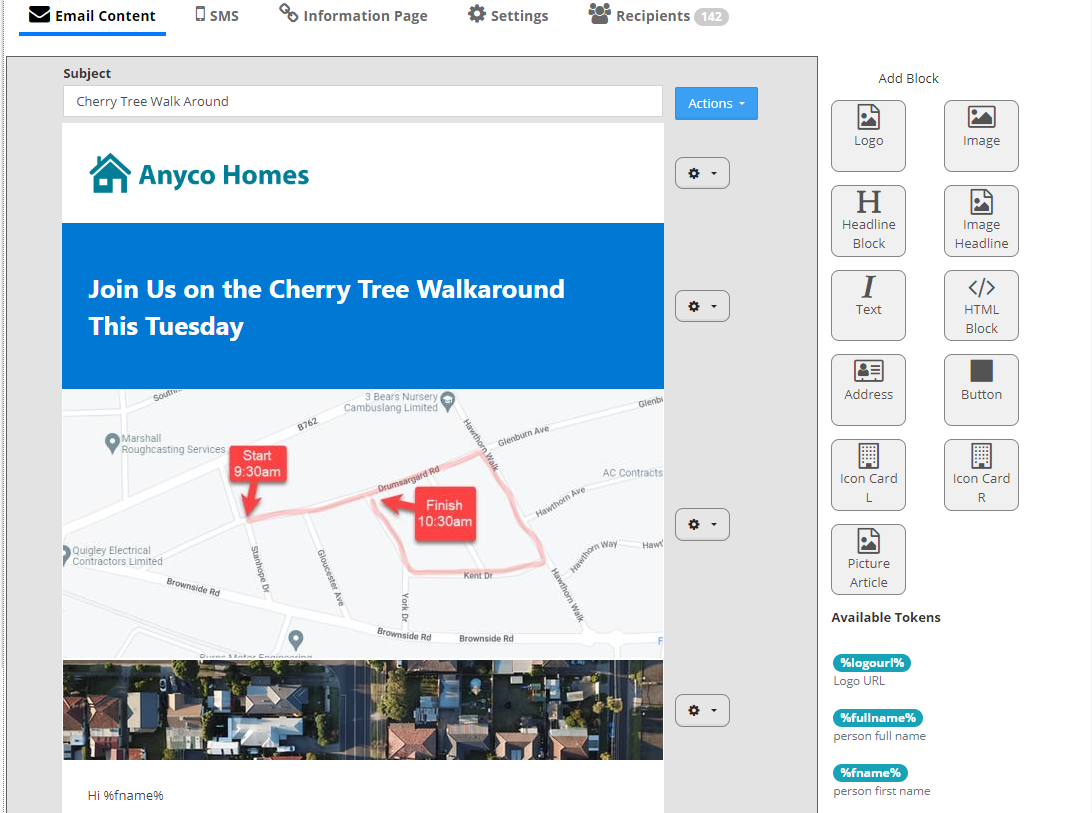Add an Address block
The width and height of the screenshot is (1092, 813).
pyautogui.click(x=868, y=390)
